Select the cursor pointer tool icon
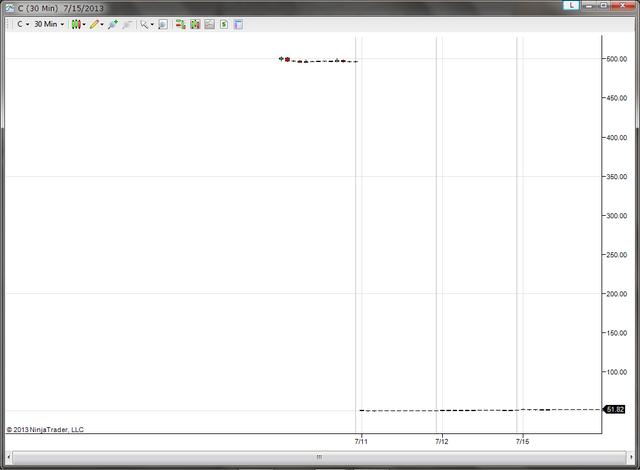 click(144, 24)
